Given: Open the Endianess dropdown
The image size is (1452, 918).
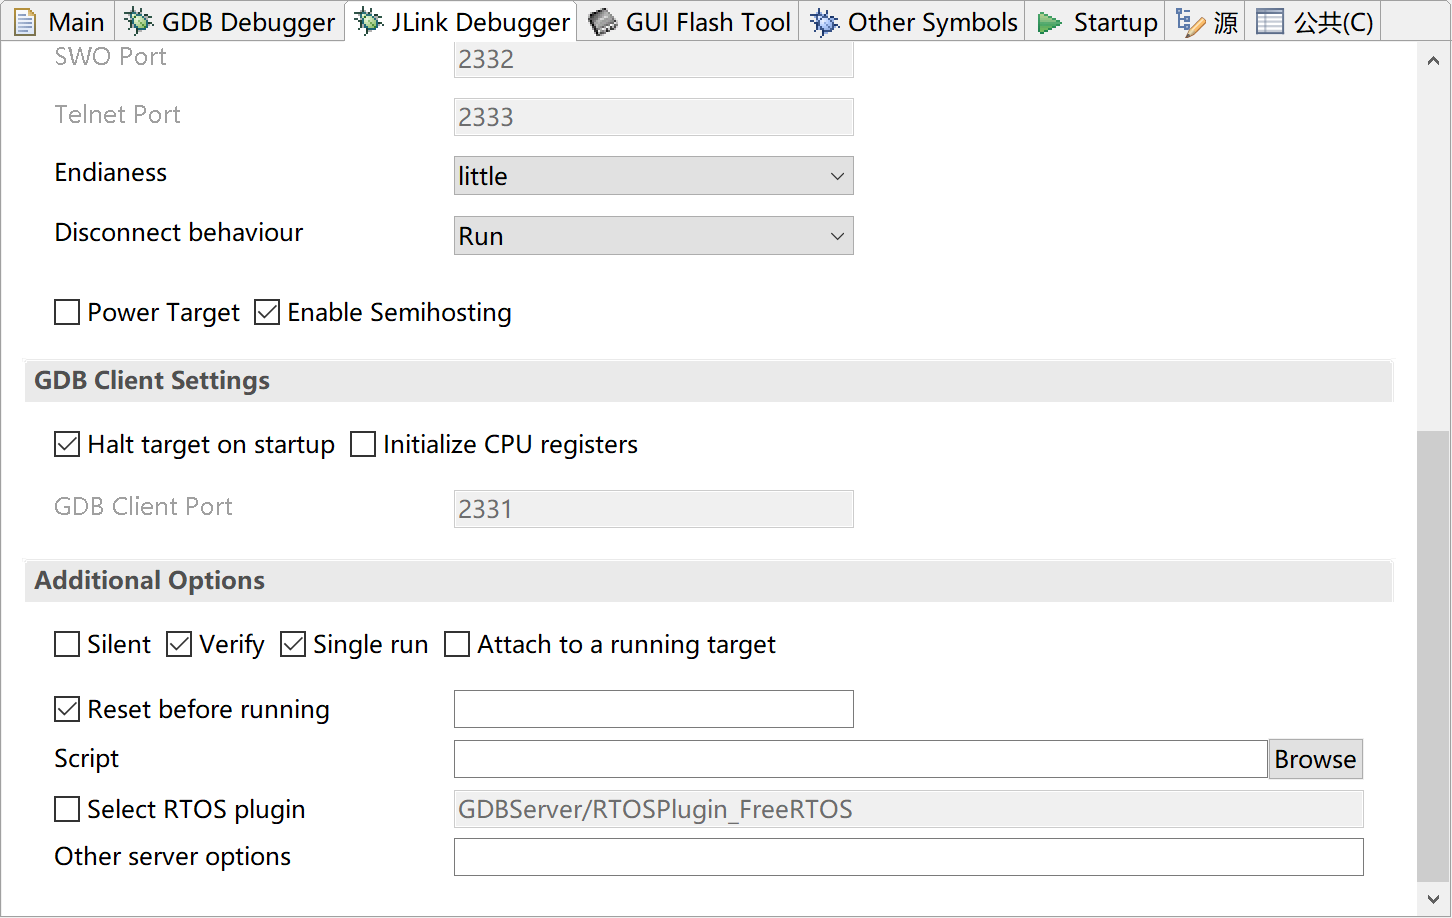Looking at the screenshot, I should tap(653, 176).
